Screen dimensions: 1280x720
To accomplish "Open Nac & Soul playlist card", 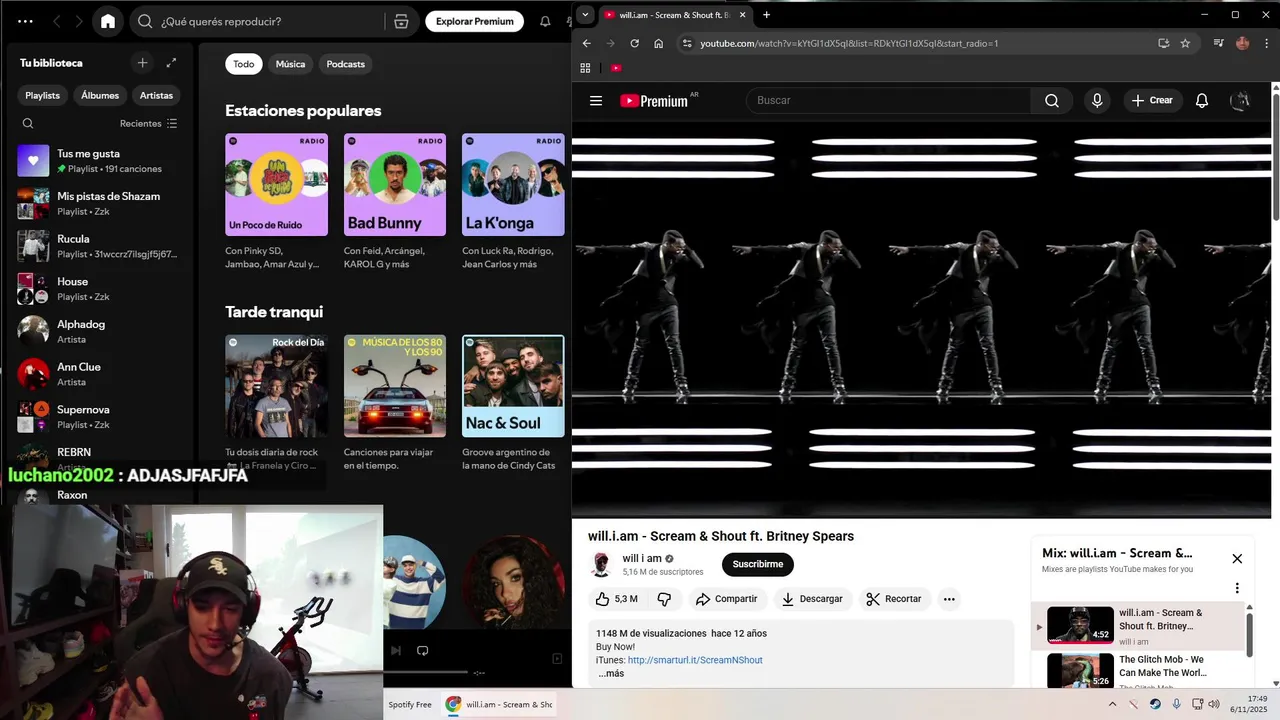I will pyautogui.click(x=513, y=386).
